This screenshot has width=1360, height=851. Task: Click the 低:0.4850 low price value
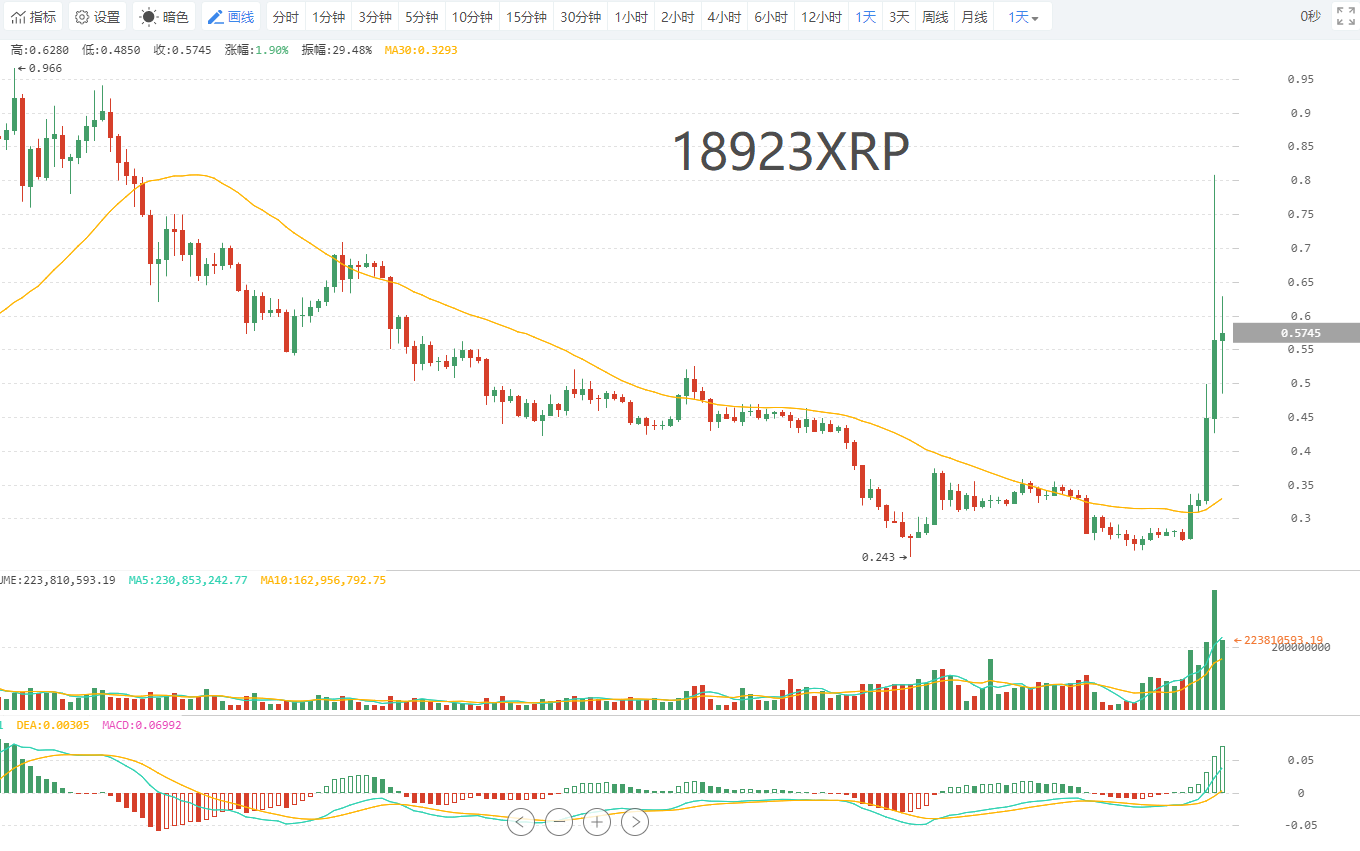click(x=111, y=49)
